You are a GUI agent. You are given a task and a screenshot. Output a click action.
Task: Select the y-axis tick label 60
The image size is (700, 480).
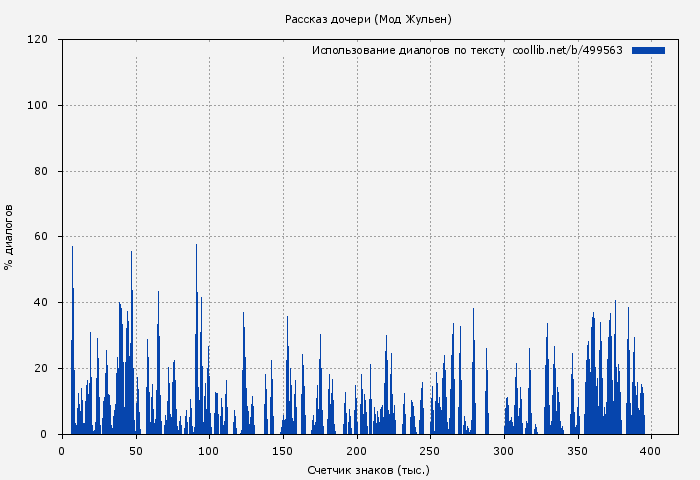click(42, 237)
